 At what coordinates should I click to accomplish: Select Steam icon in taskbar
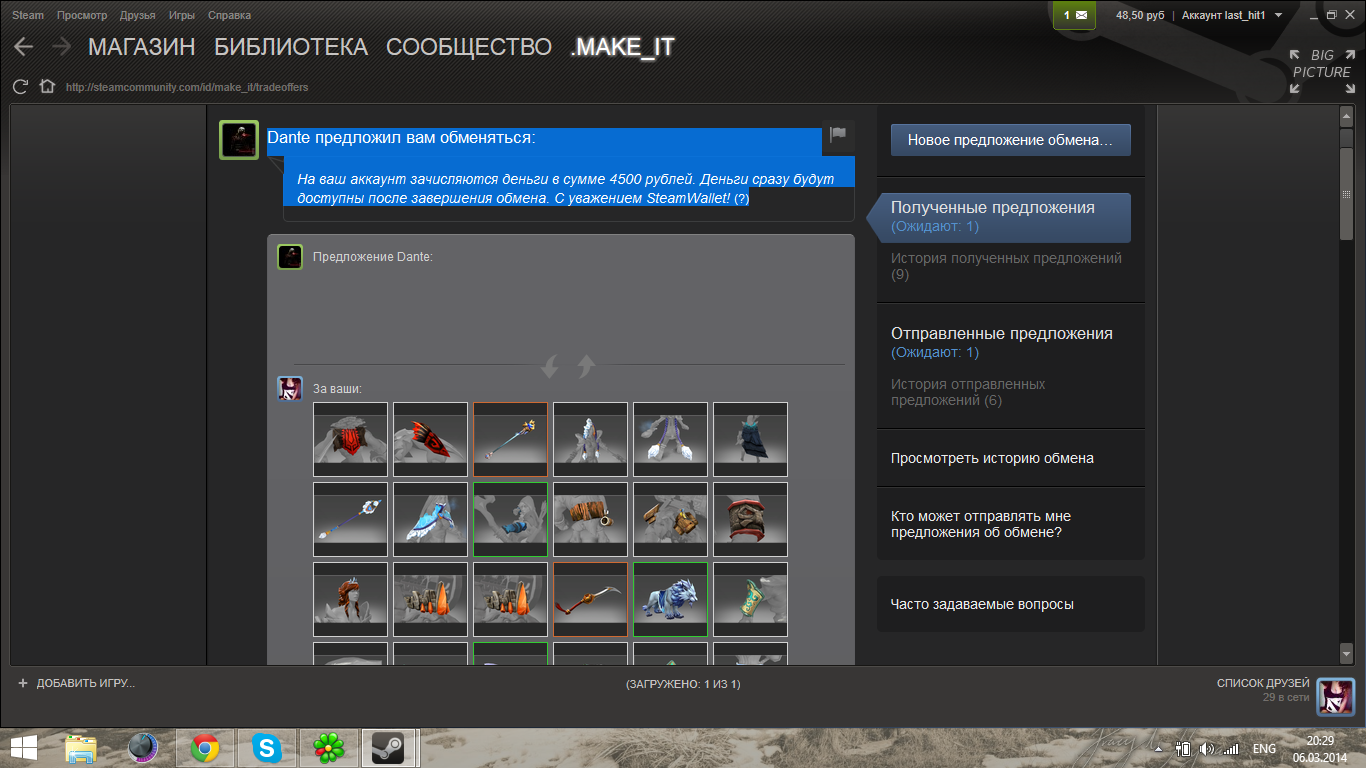(x=388, y=747)
